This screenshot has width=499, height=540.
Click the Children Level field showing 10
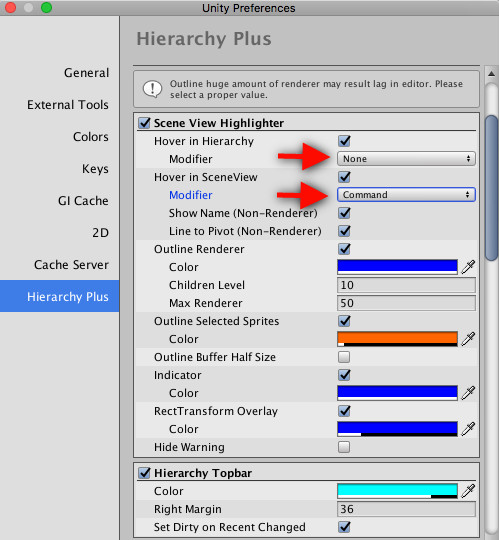pos(406,285)
